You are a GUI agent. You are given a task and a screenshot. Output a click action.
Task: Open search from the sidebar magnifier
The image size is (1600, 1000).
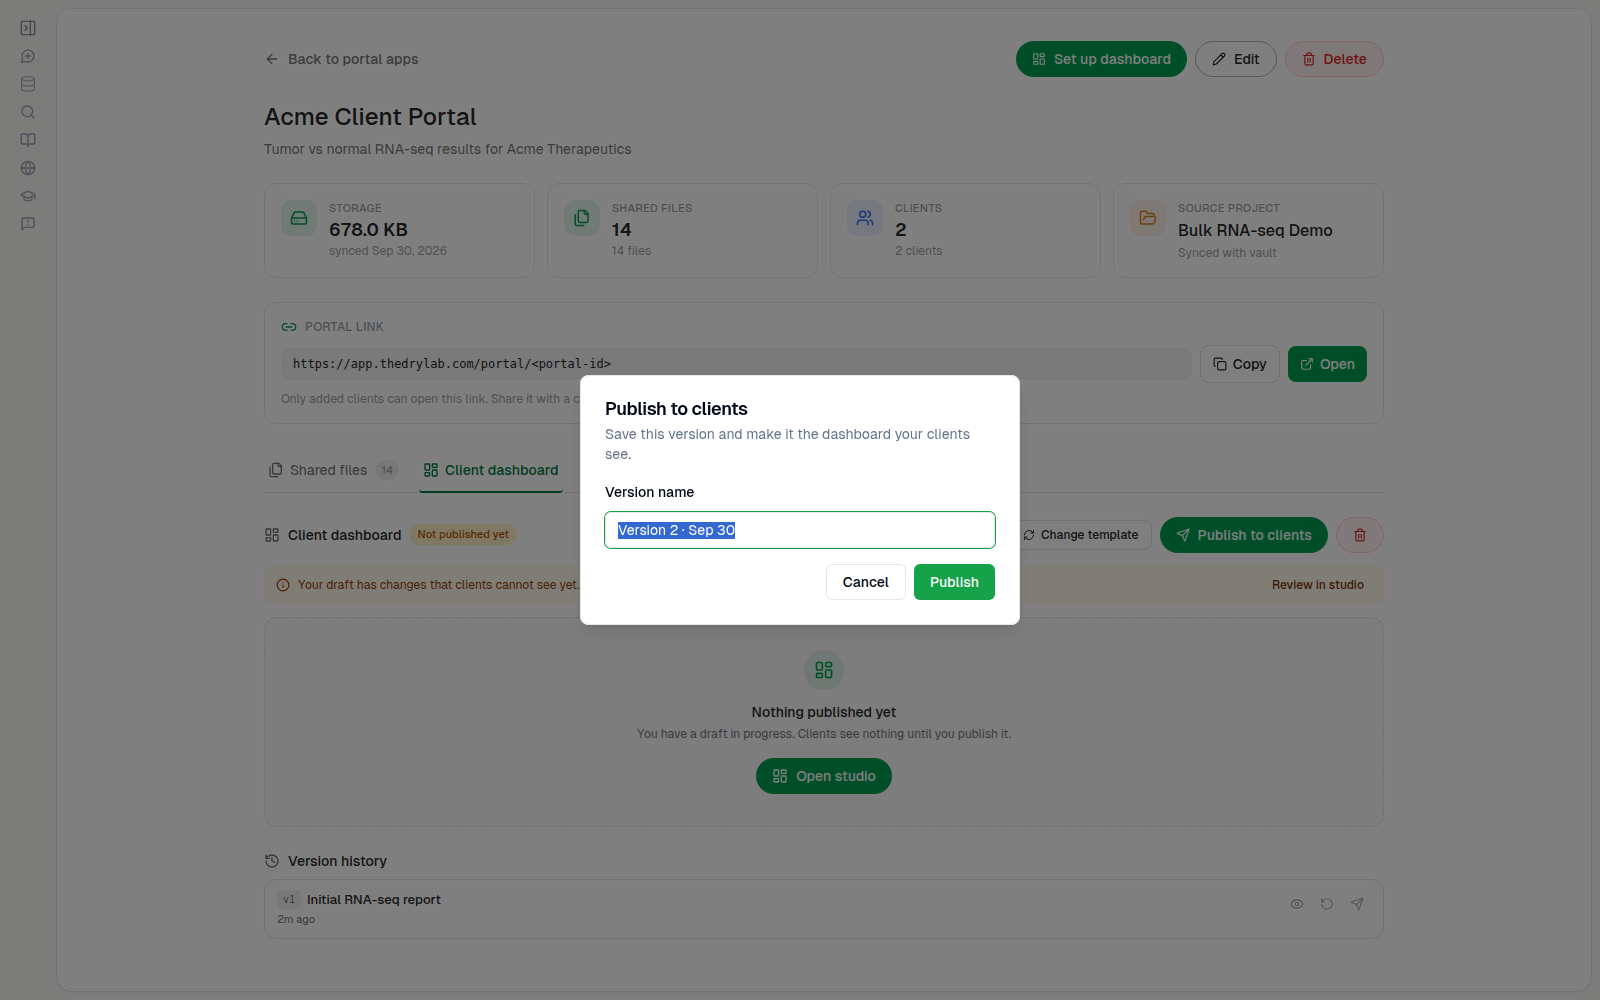click(x=28, y=112)
